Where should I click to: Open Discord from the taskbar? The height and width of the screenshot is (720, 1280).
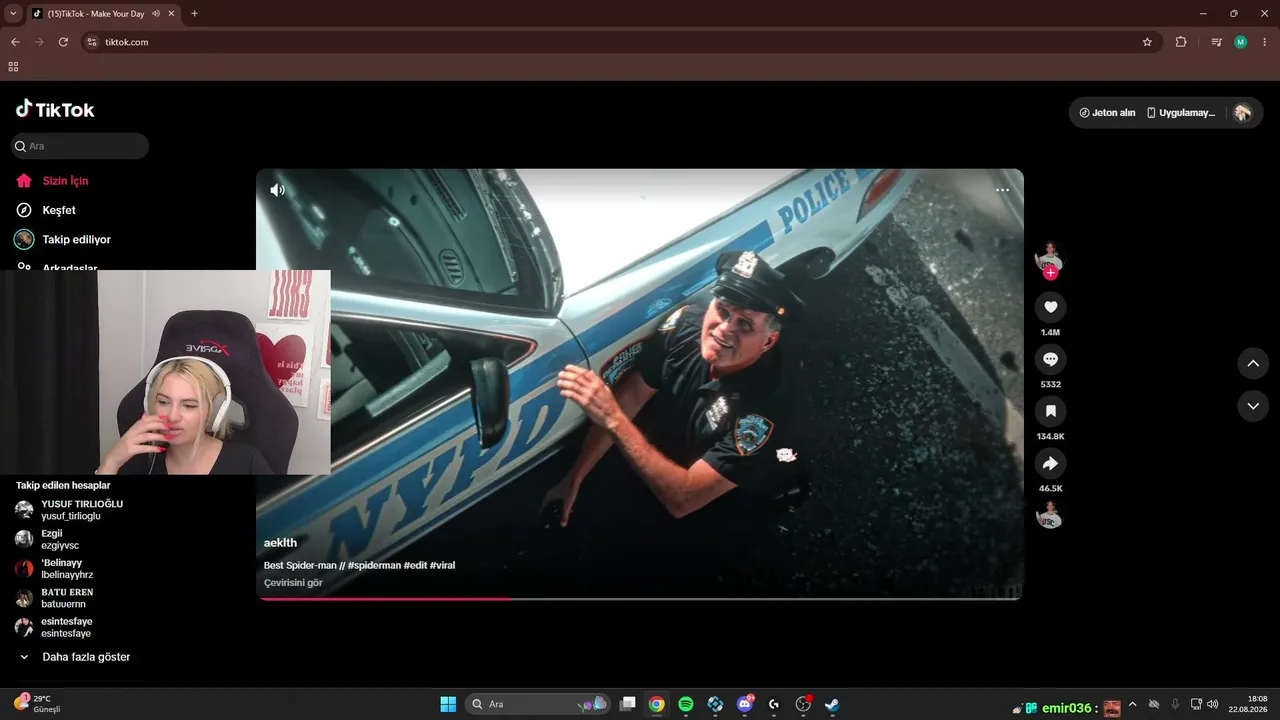pyautogui.click(x=744, y=704)
